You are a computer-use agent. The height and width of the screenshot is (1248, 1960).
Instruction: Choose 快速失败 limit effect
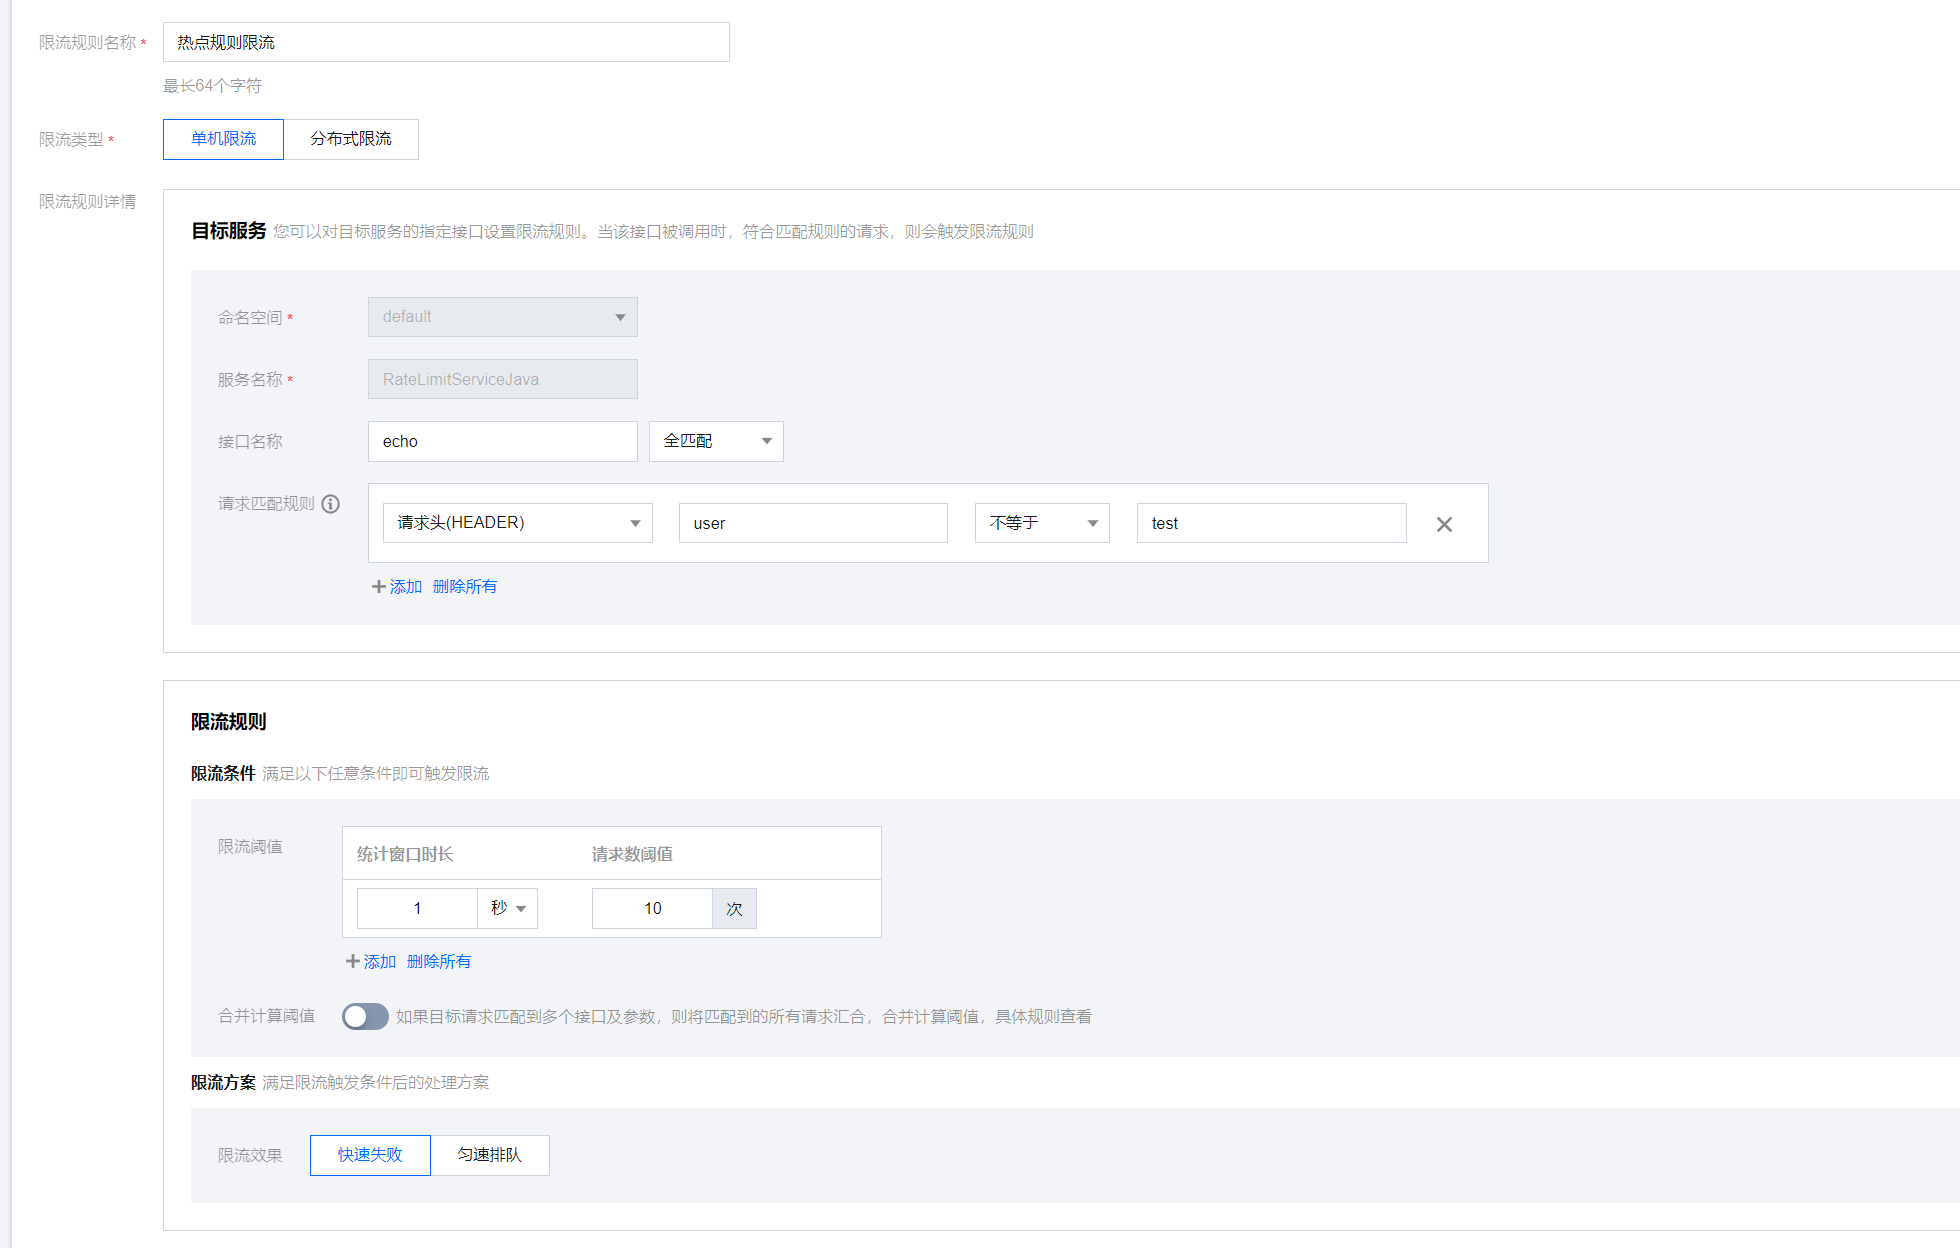370,1155
